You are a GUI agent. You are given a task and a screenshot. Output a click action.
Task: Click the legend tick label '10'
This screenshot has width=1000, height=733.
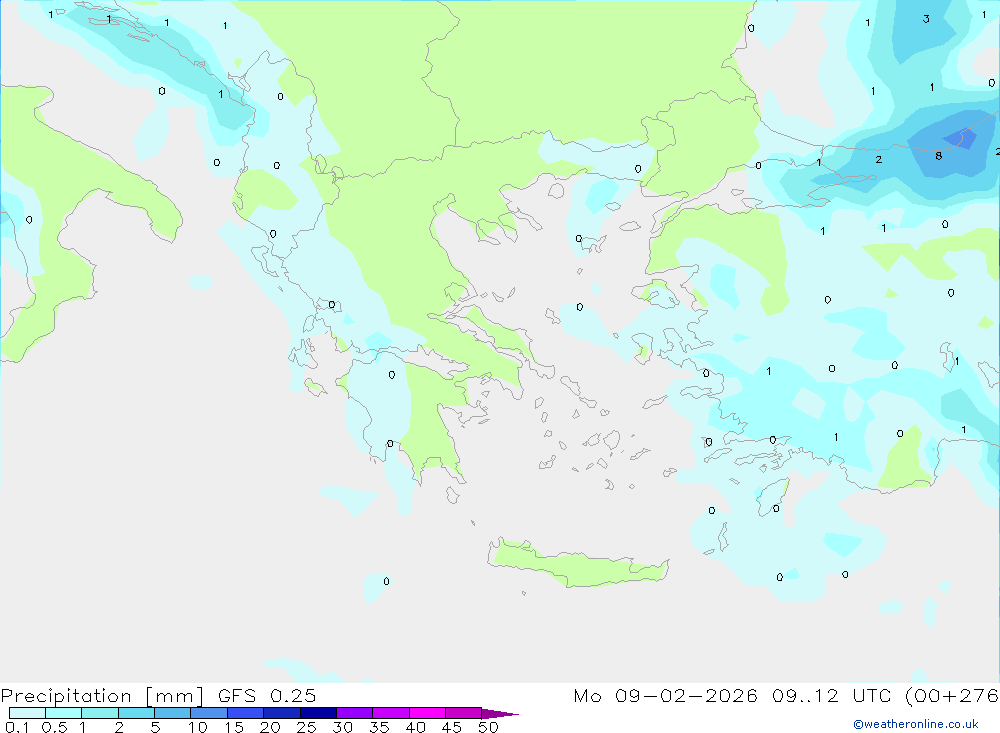click(x=198, y=727)
